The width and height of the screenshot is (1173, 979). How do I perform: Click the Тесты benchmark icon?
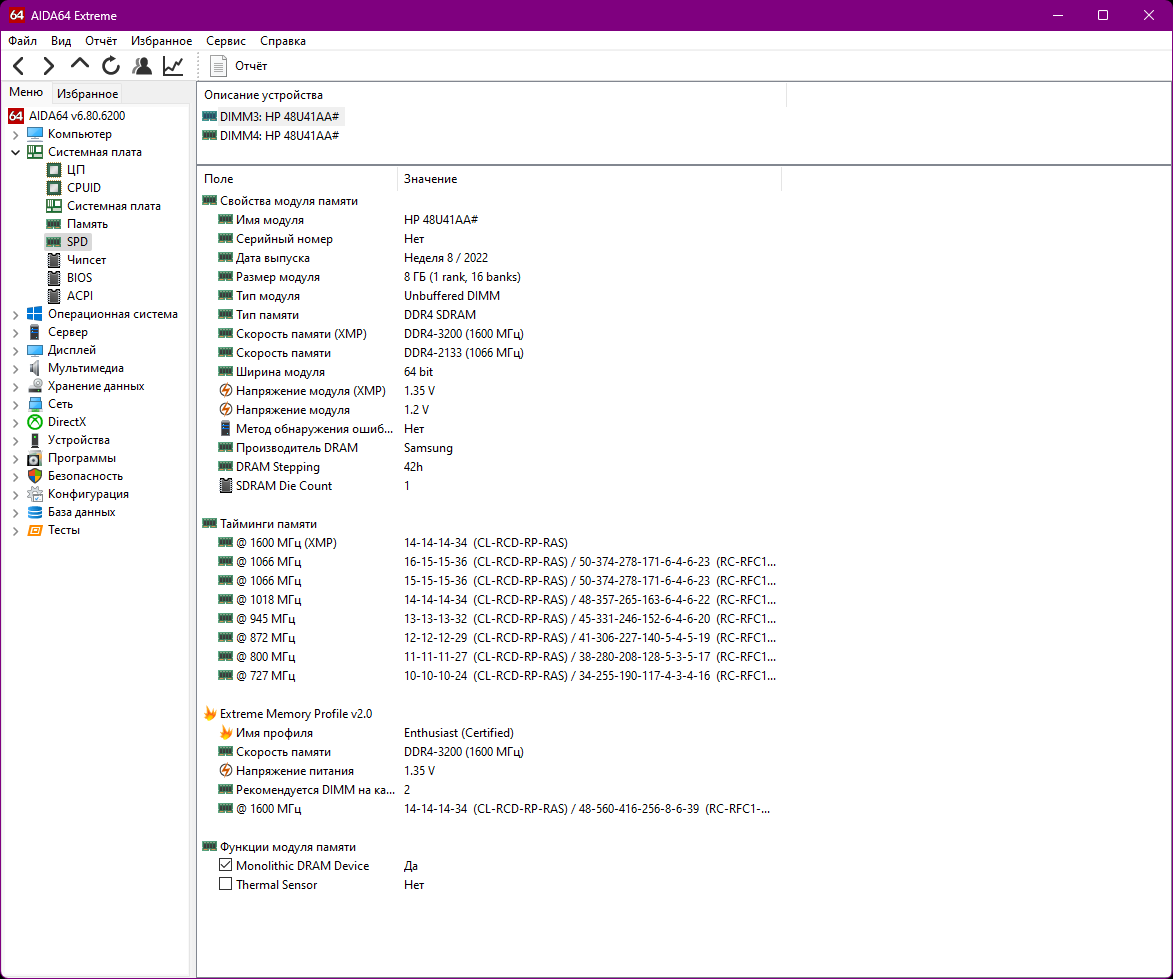(x=35, y=530)
